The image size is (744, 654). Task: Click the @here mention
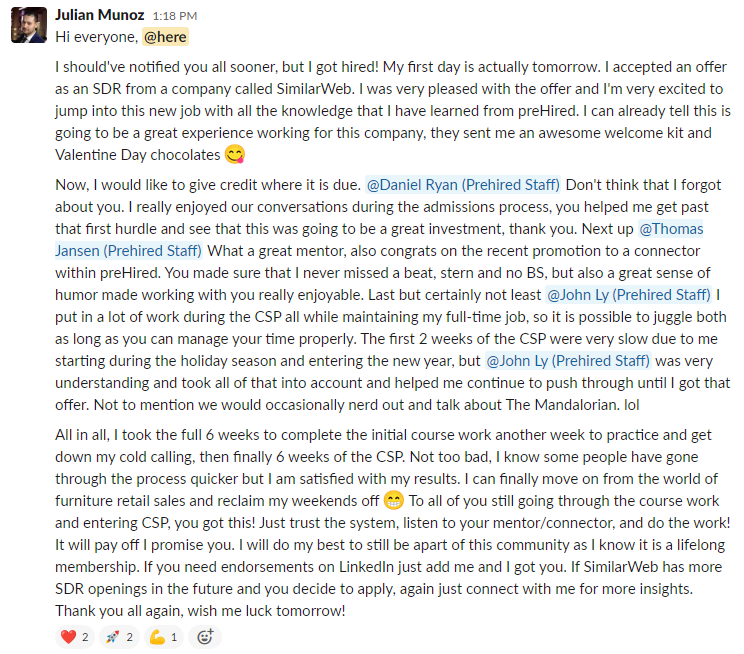165,37
